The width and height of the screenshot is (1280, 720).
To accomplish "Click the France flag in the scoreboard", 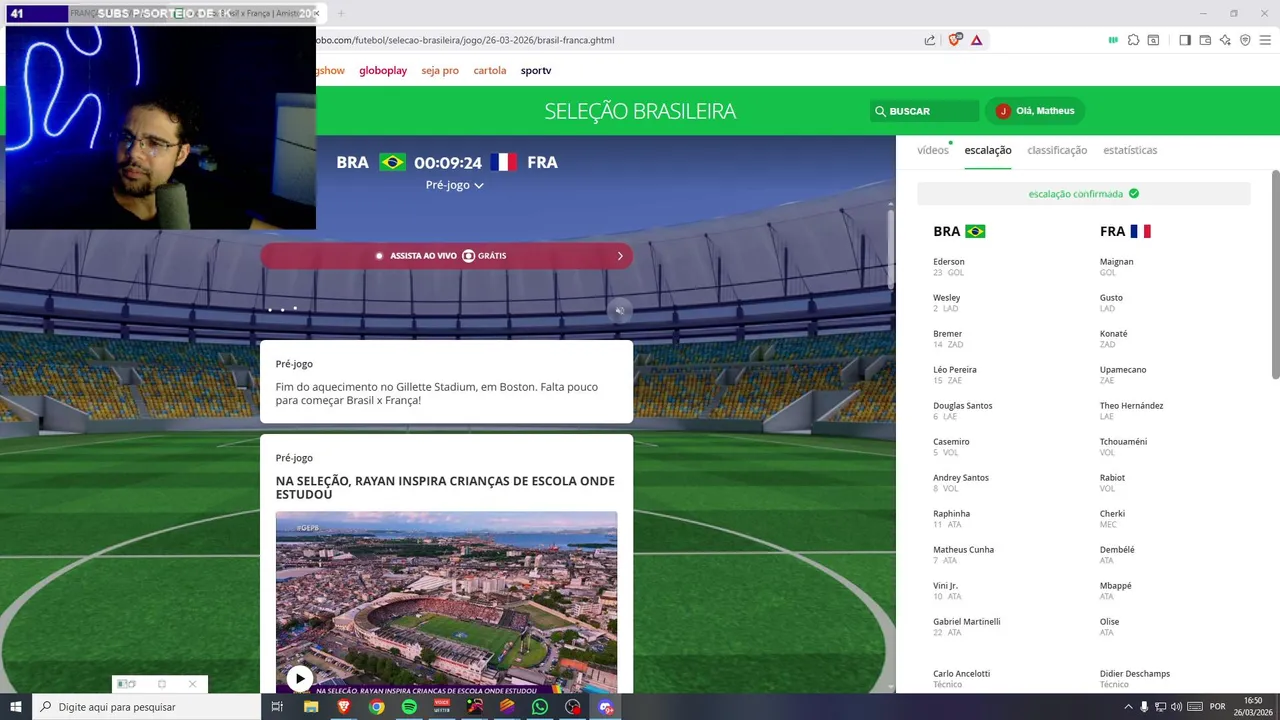I will tap(504, 162).
